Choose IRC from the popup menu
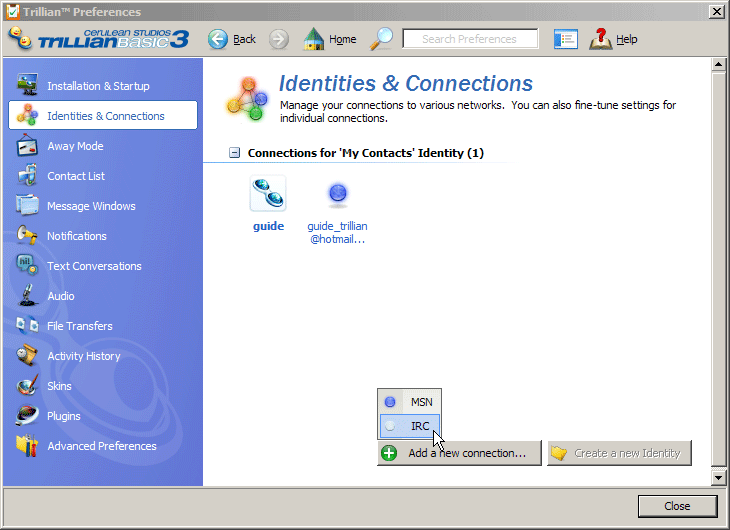Screen dimensions: 730x530 (410, 426)
